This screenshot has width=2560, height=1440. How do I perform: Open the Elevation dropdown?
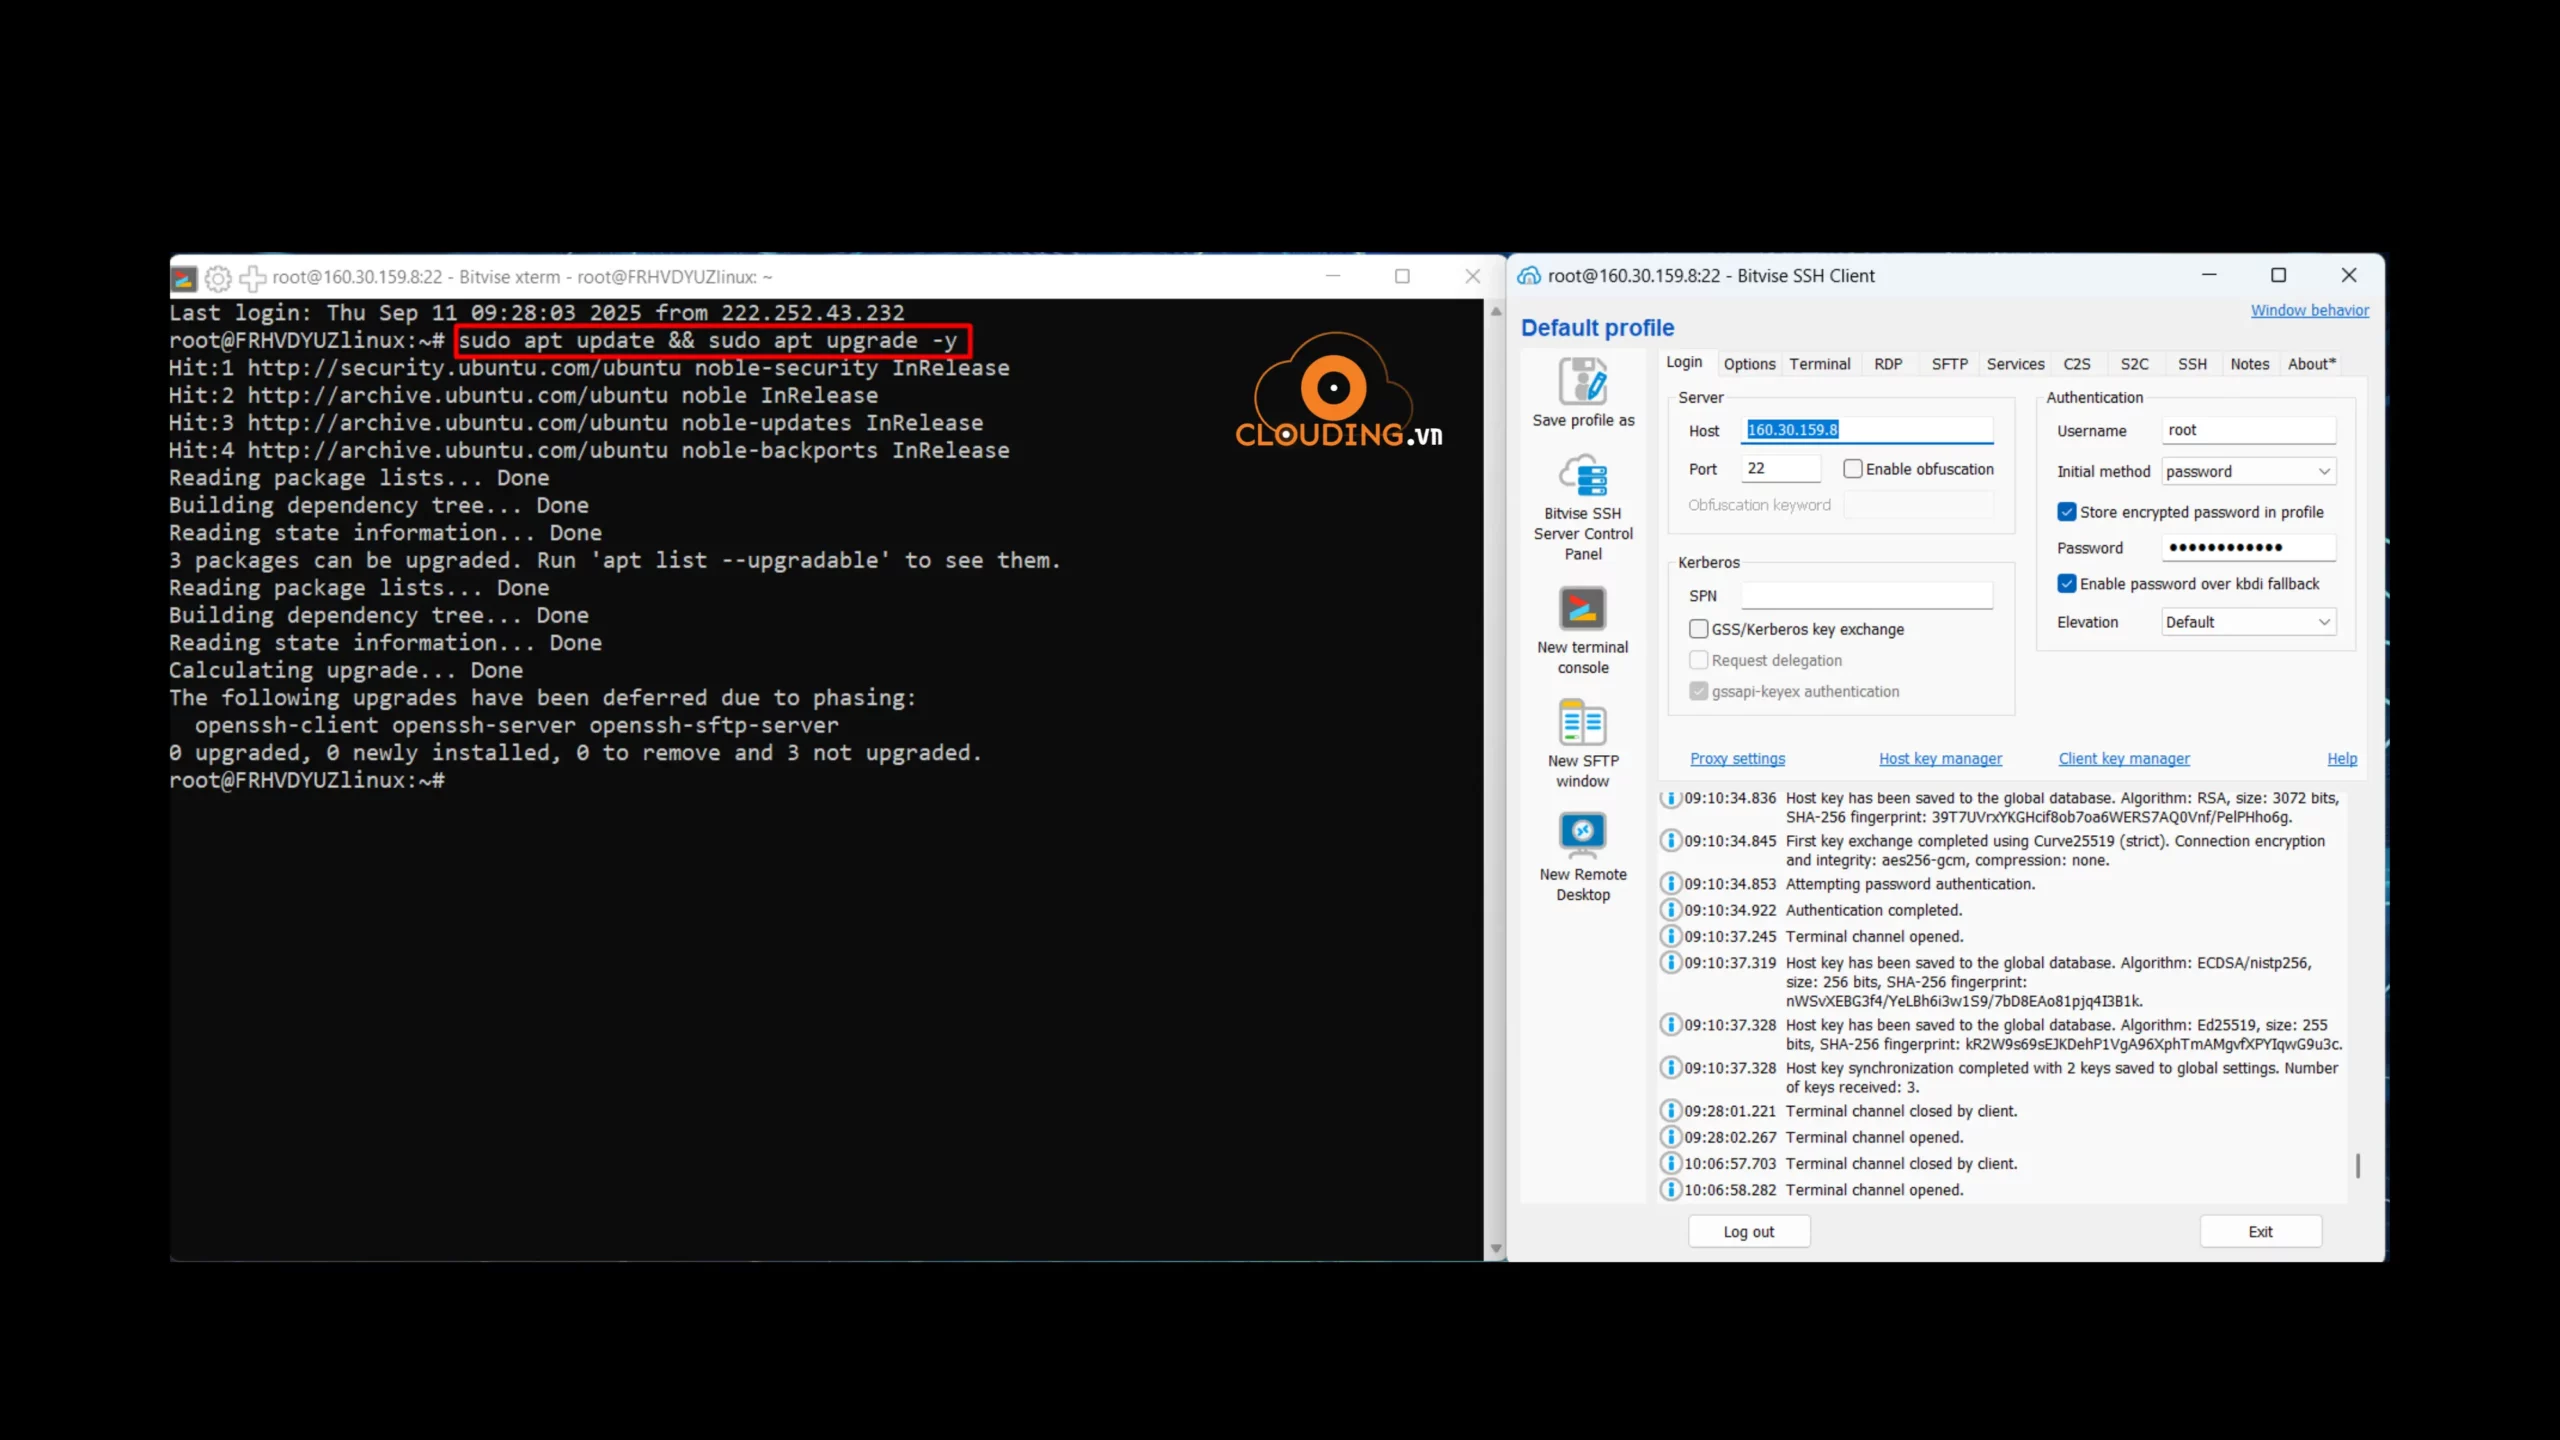point(2248,622)
